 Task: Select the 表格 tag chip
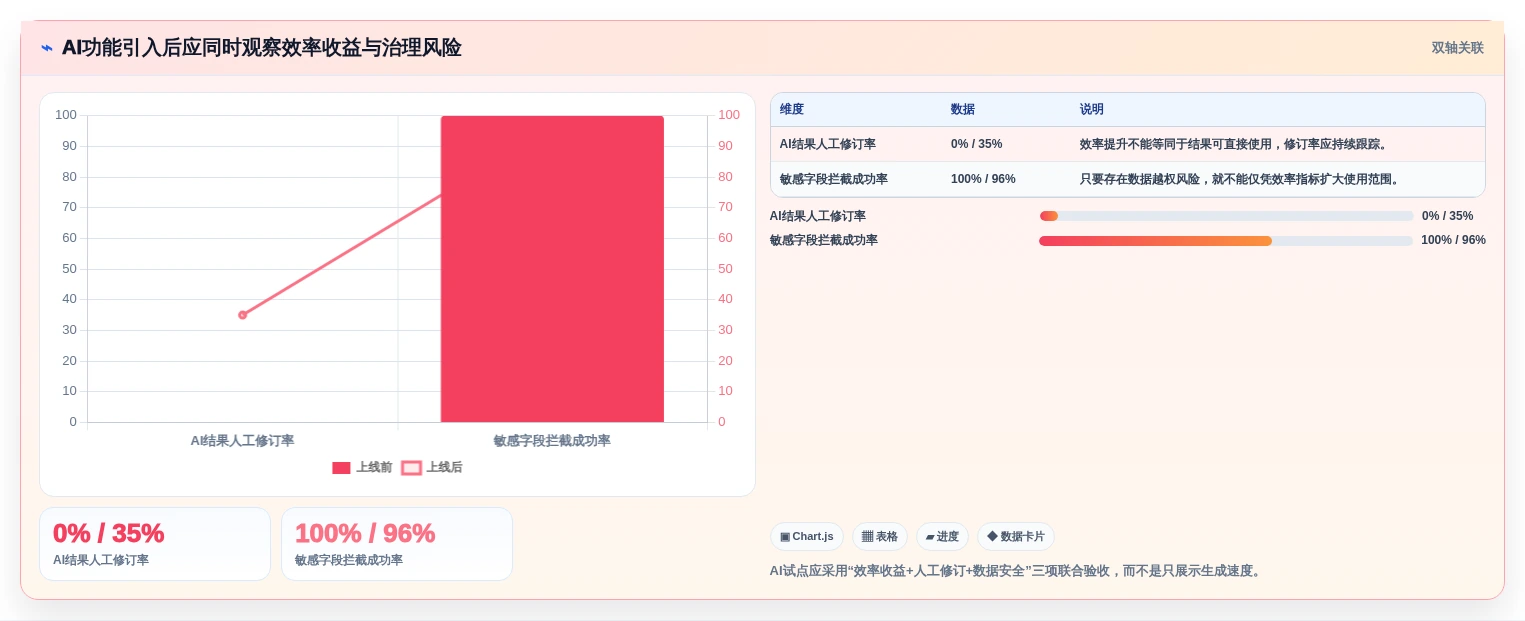(x=879, y=537)
